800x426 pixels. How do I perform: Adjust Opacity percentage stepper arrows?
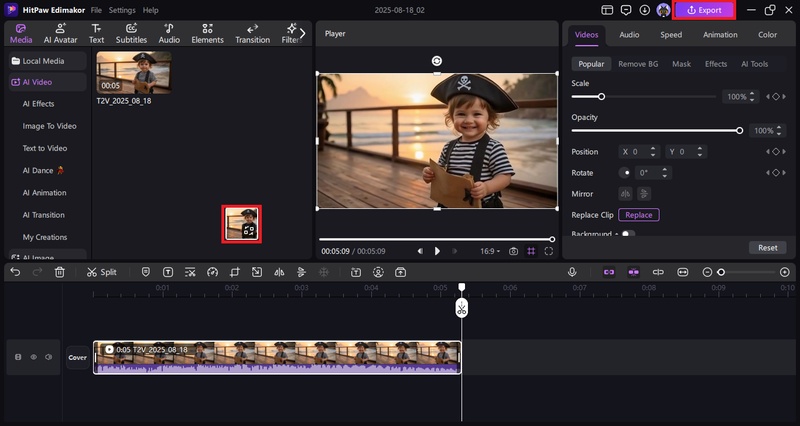(x=779, y=131)
